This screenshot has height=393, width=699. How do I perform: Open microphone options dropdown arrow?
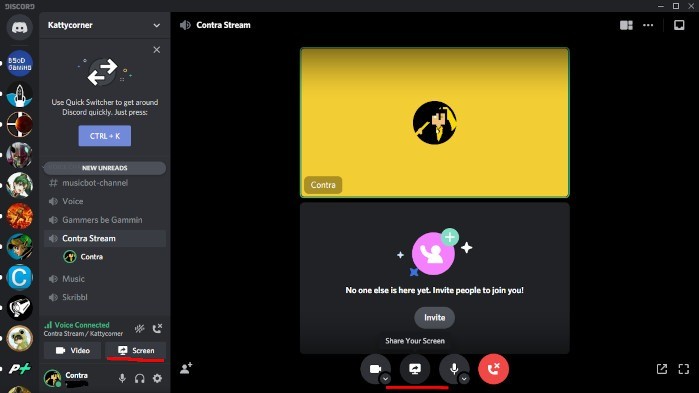(464, 379)
